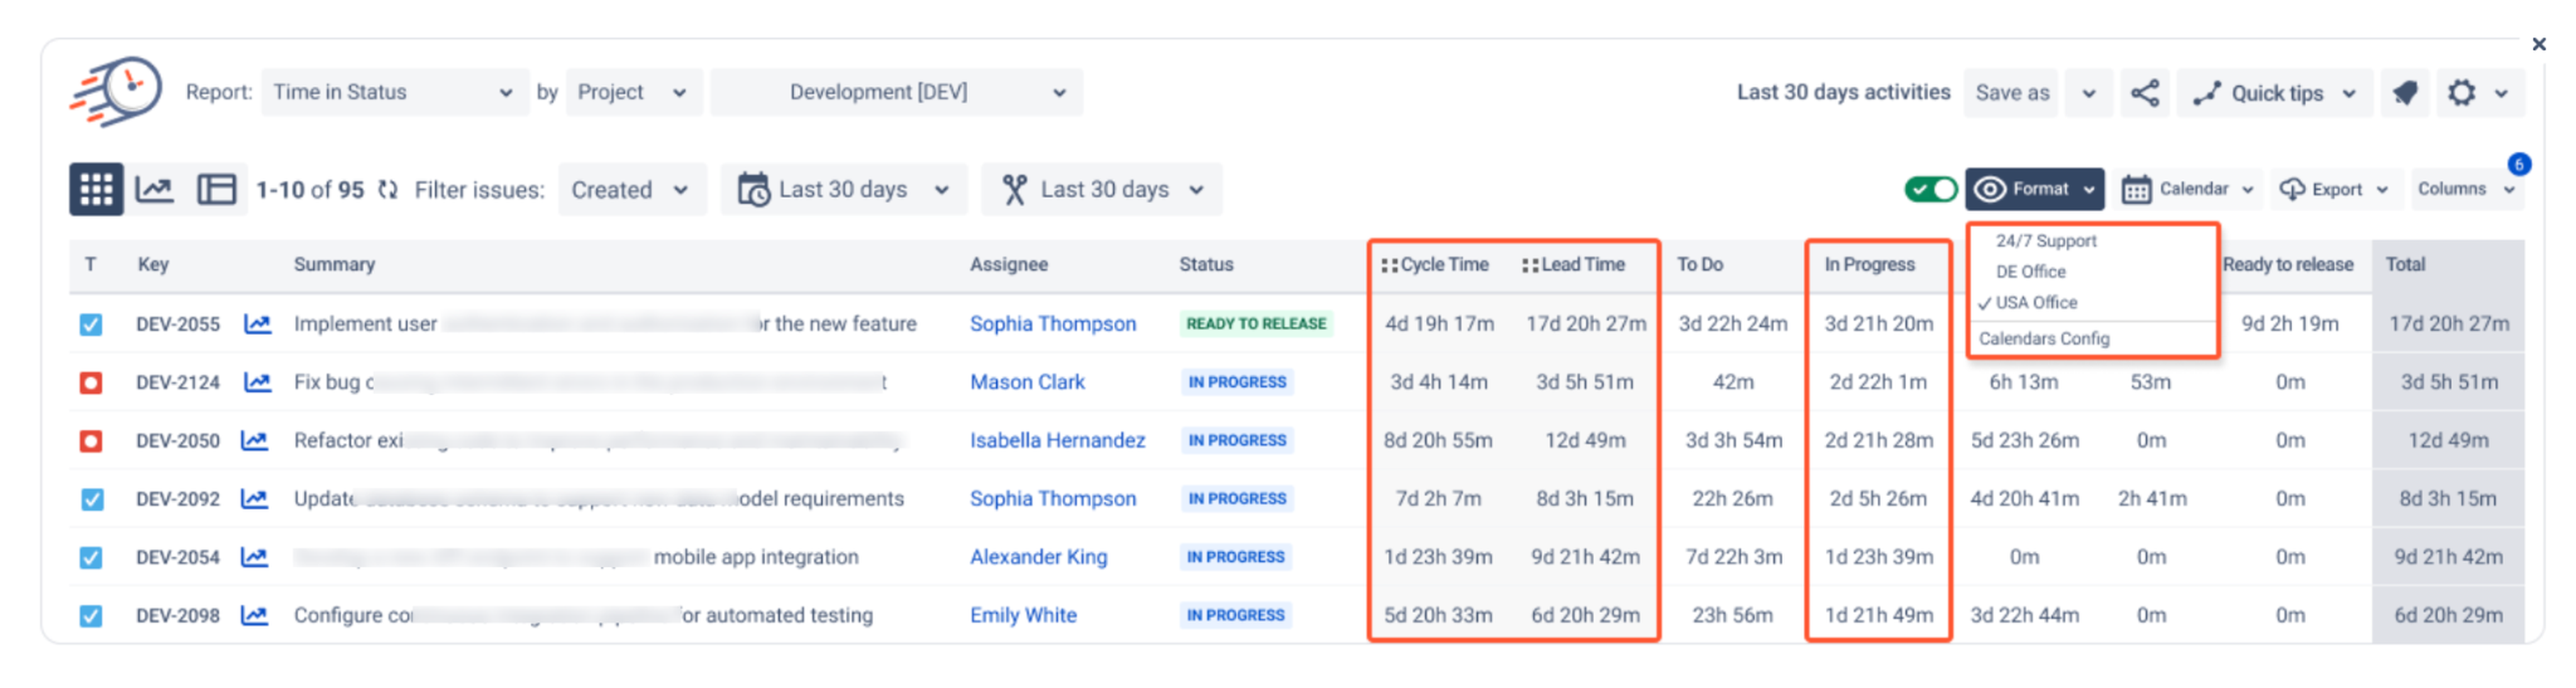
Task: Open assignee Emily White link
Action: [x=1023, y=615]
